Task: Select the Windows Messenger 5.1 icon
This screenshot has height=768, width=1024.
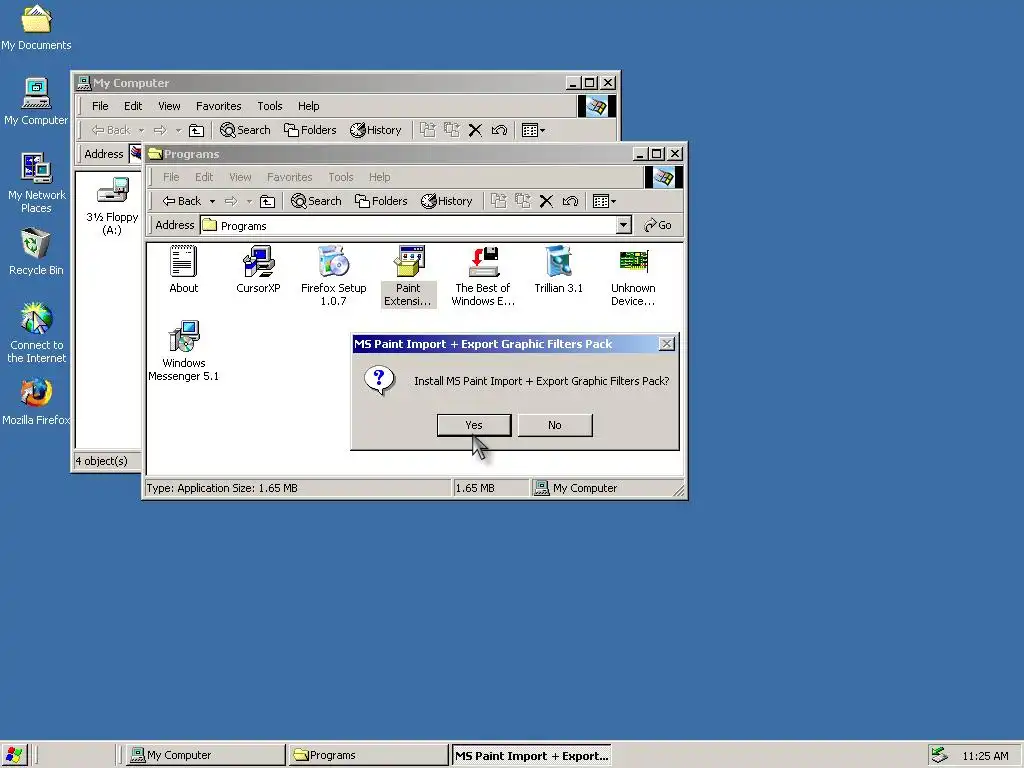Action: coord(184,351)
